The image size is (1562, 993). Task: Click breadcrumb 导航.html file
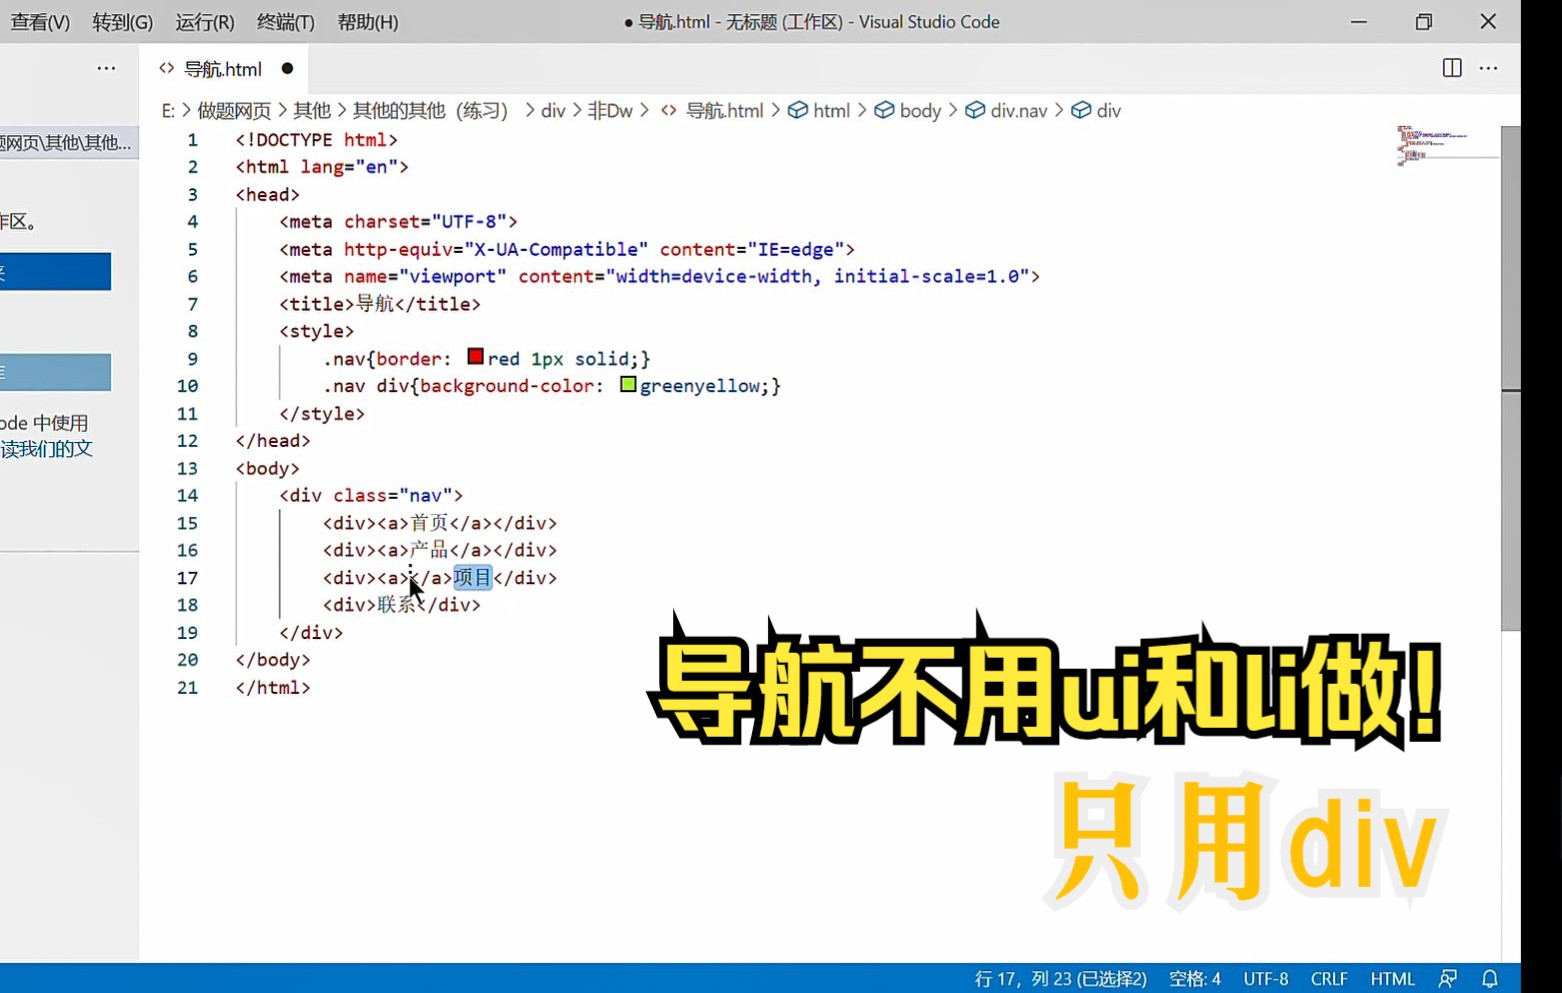(x=724, y=111)
